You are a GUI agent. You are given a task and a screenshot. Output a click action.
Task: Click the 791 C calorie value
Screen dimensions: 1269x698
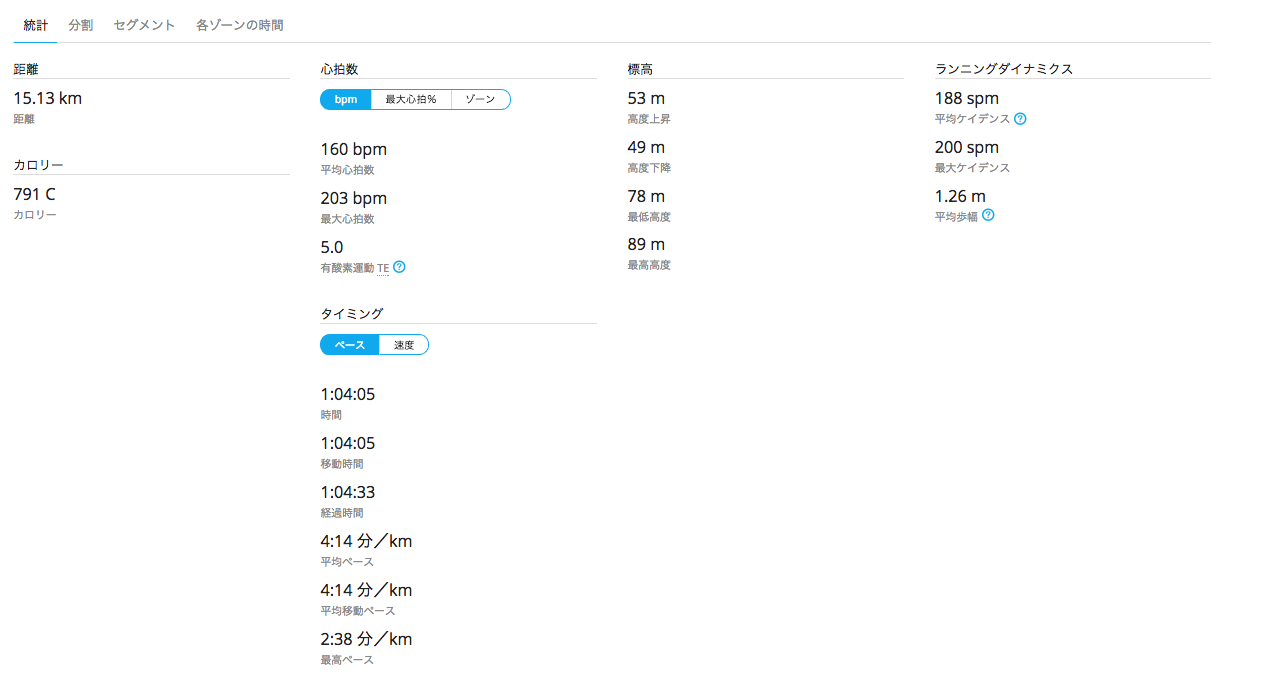click(x=34, y=195)
